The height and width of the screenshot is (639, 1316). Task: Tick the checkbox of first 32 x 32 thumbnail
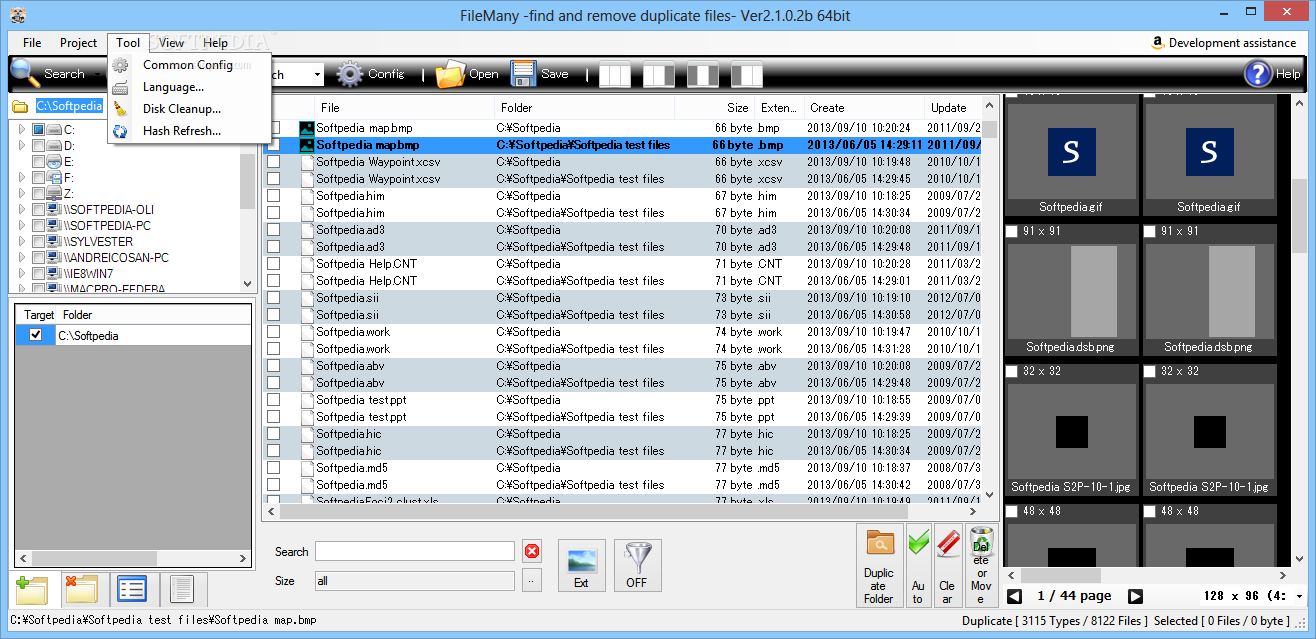point(1012,371)
